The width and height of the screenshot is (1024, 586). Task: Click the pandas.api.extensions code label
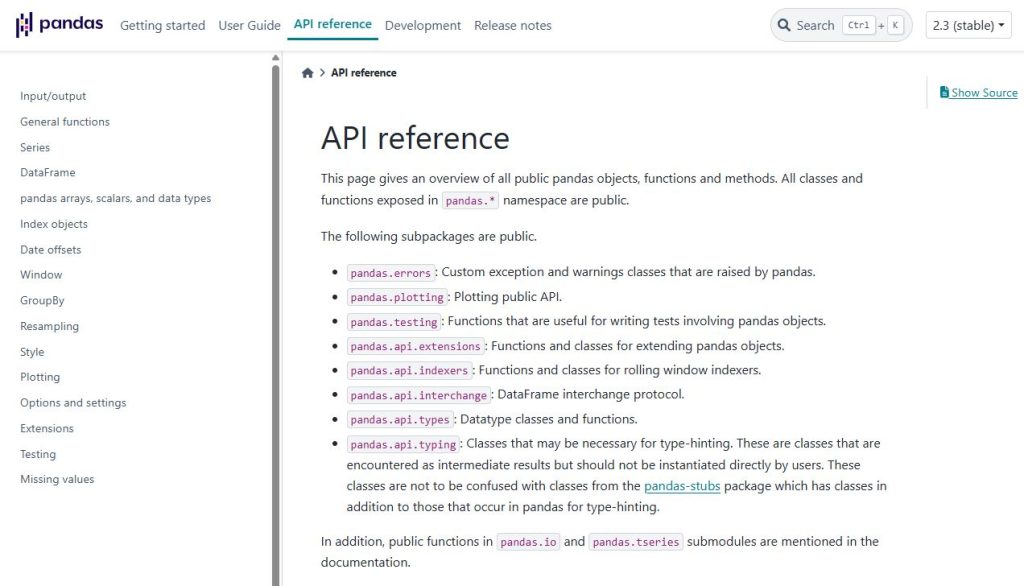pos(415,346)
